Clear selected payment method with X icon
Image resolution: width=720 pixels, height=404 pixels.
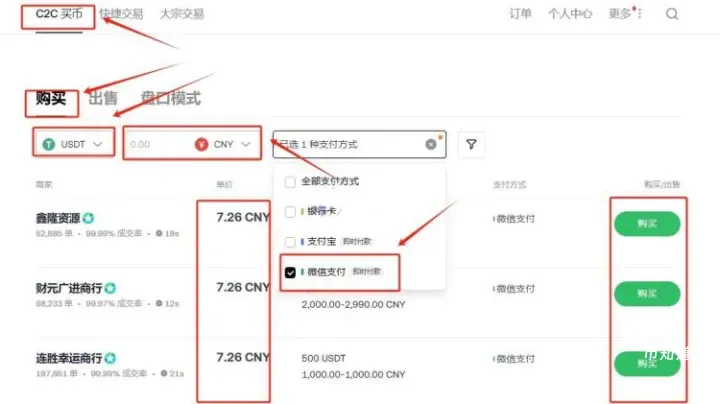pyautogui.click(x=431, y=144)
